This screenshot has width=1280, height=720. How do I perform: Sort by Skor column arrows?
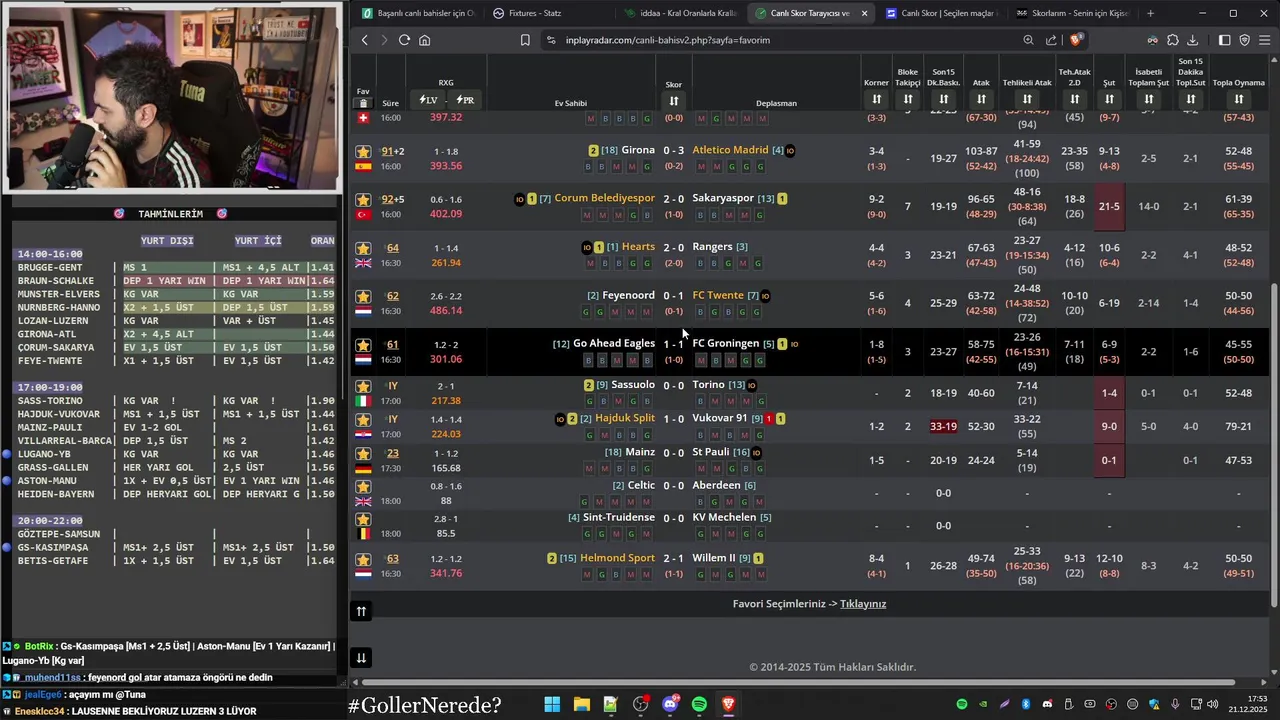point(674,101)
